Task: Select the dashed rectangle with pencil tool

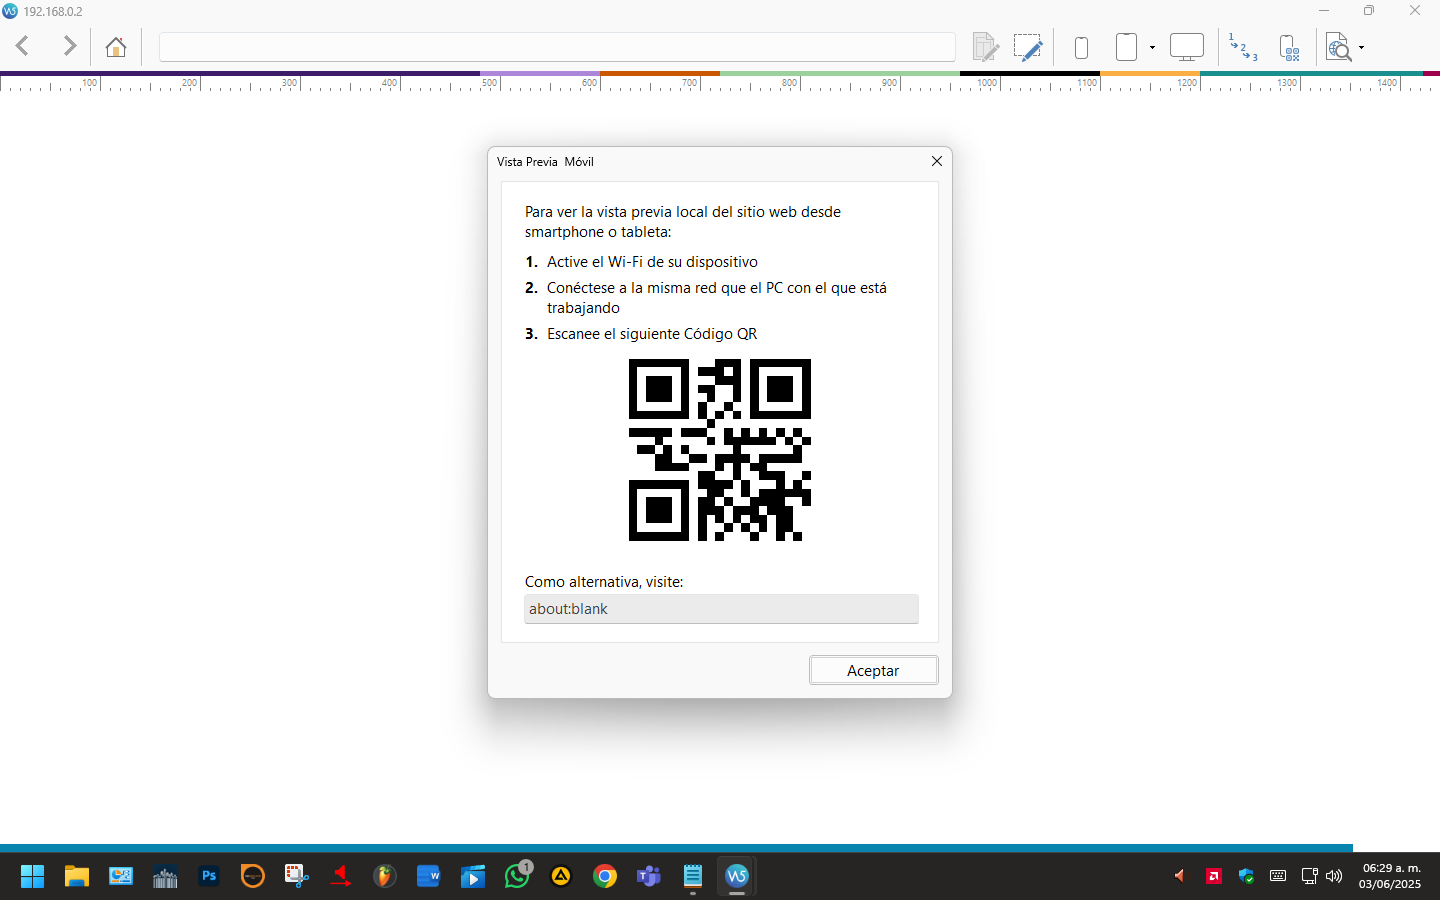Action: click(x=1028, y=47)
